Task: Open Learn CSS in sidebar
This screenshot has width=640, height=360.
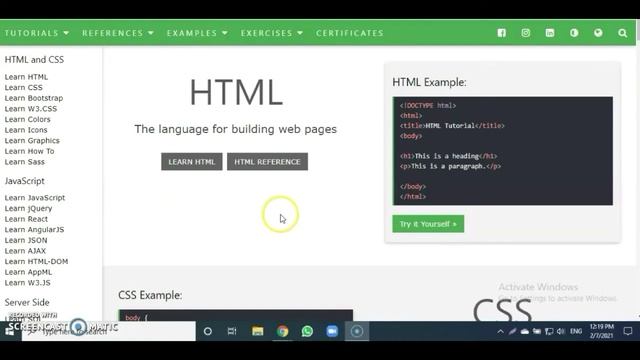Action: coord(24,87)
